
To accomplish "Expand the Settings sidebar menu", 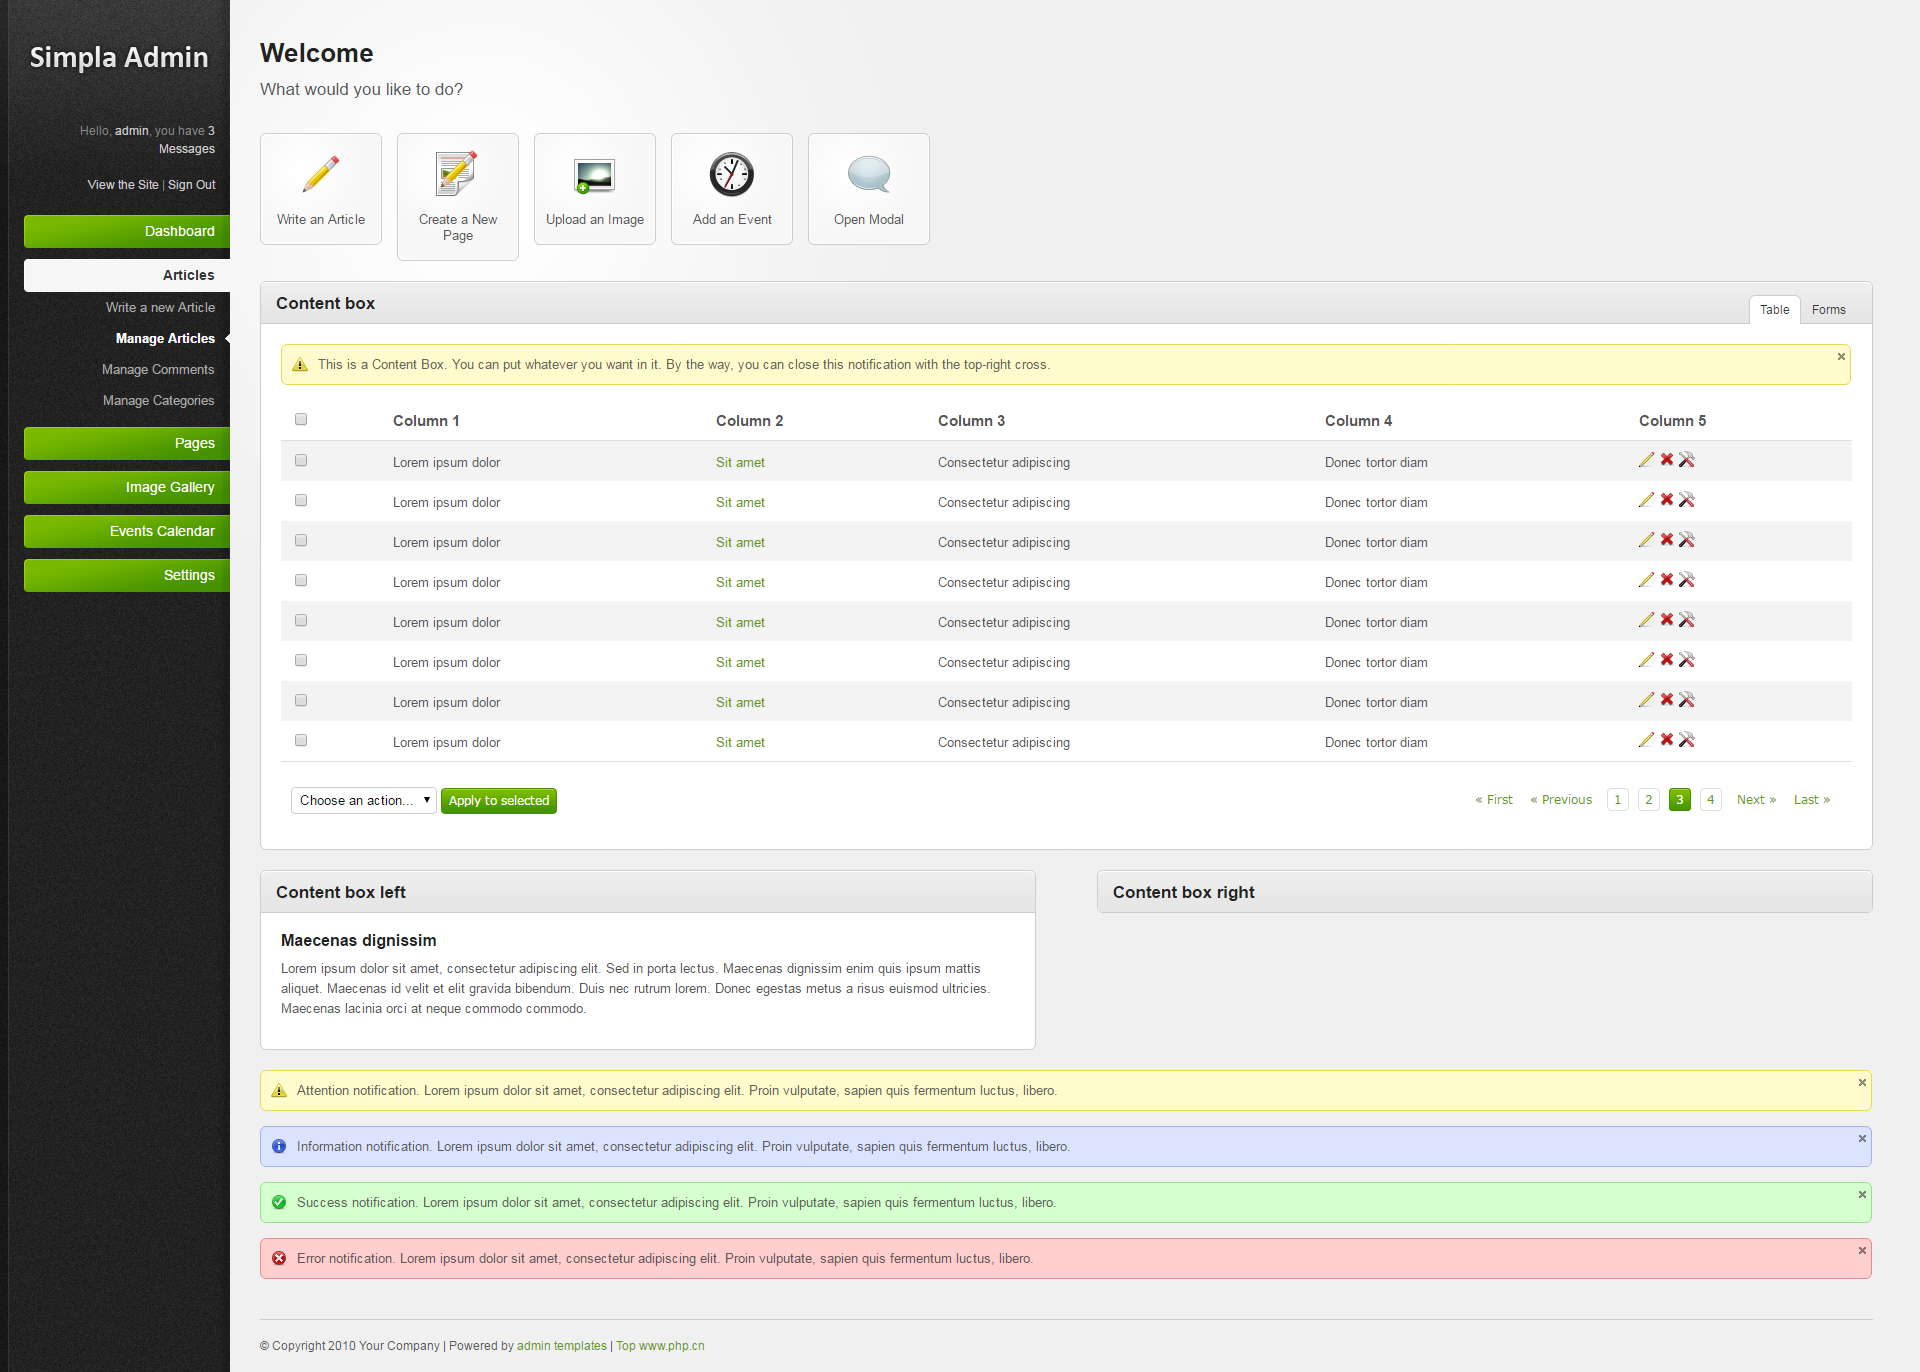I will (x=127, y=575).
